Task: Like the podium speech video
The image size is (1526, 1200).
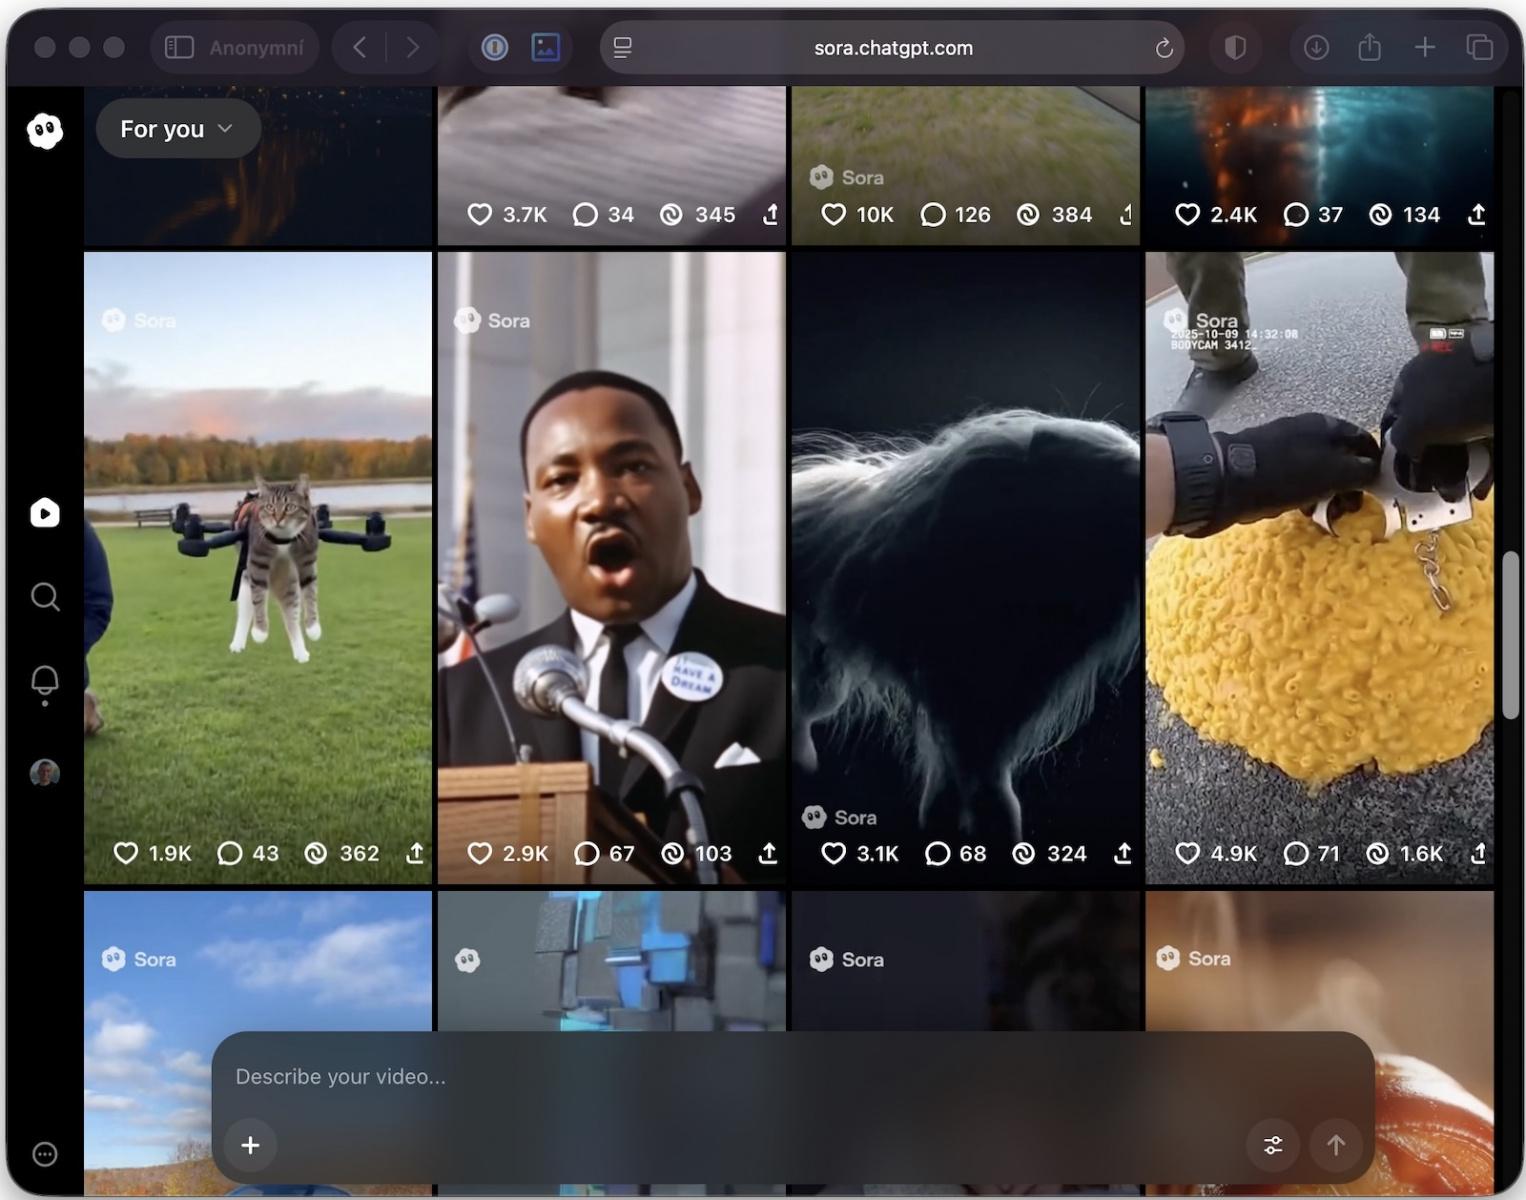Action: pos(480,853)
